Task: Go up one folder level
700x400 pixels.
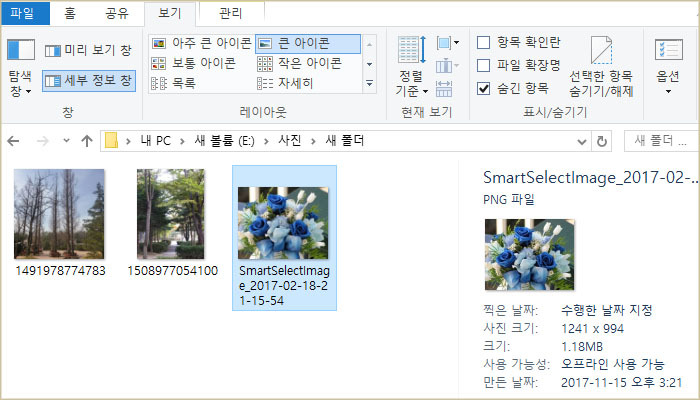Action: click(x=87, y=142)
